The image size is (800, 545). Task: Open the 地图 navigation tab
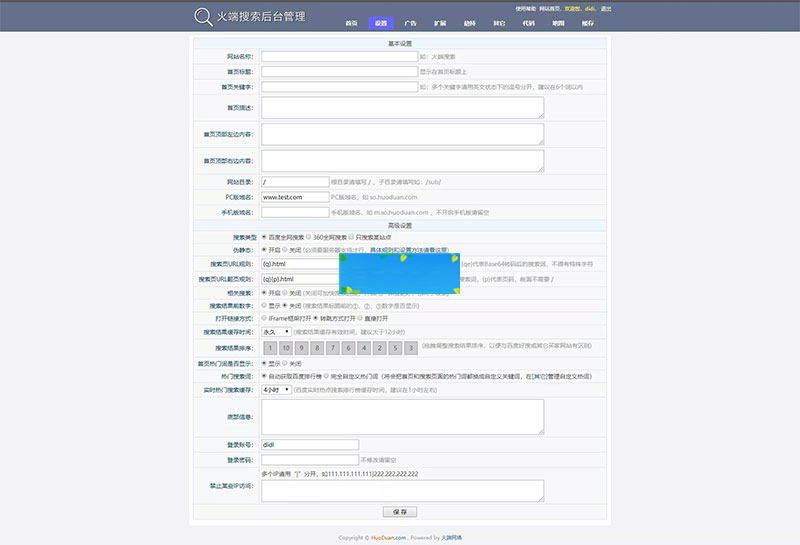558,22
